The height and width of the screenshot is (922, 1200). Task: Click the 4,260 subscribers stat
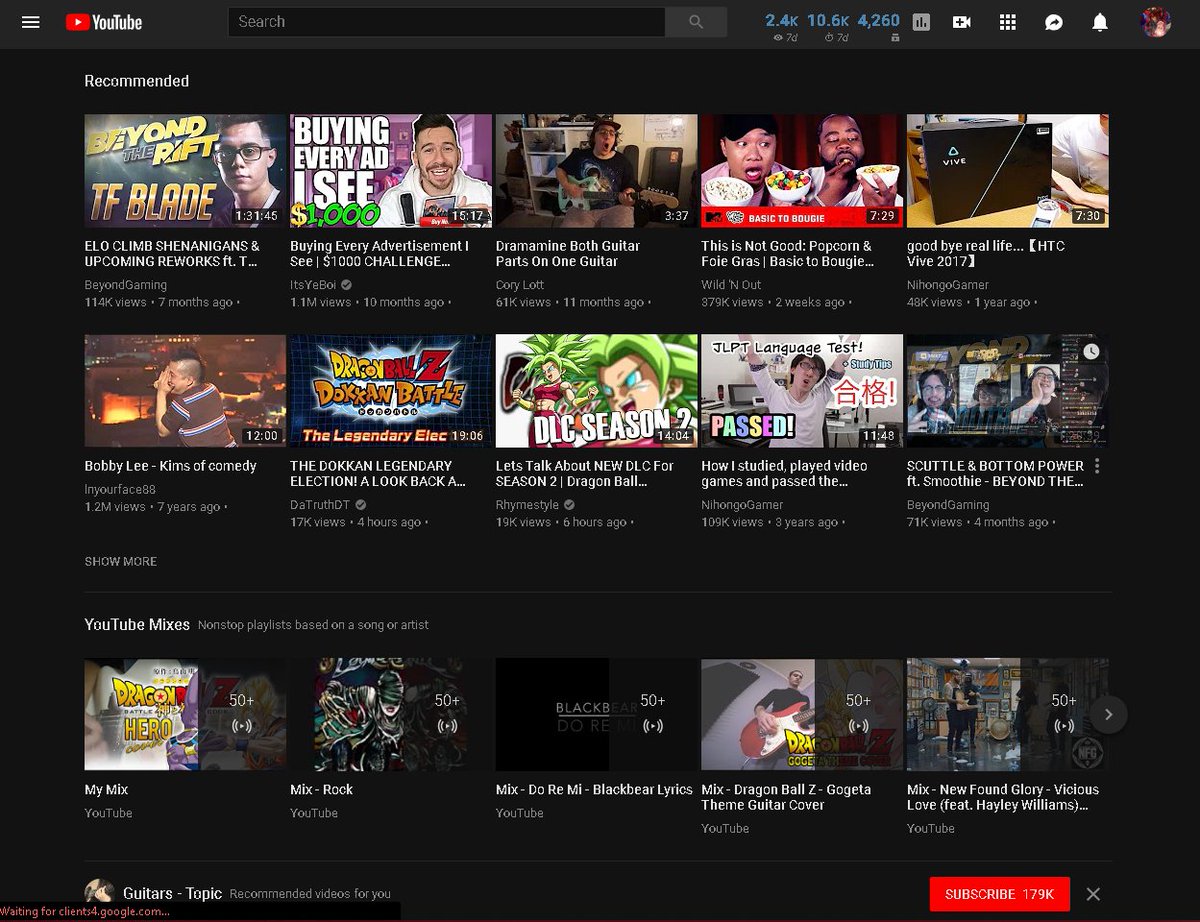(879, 27)
